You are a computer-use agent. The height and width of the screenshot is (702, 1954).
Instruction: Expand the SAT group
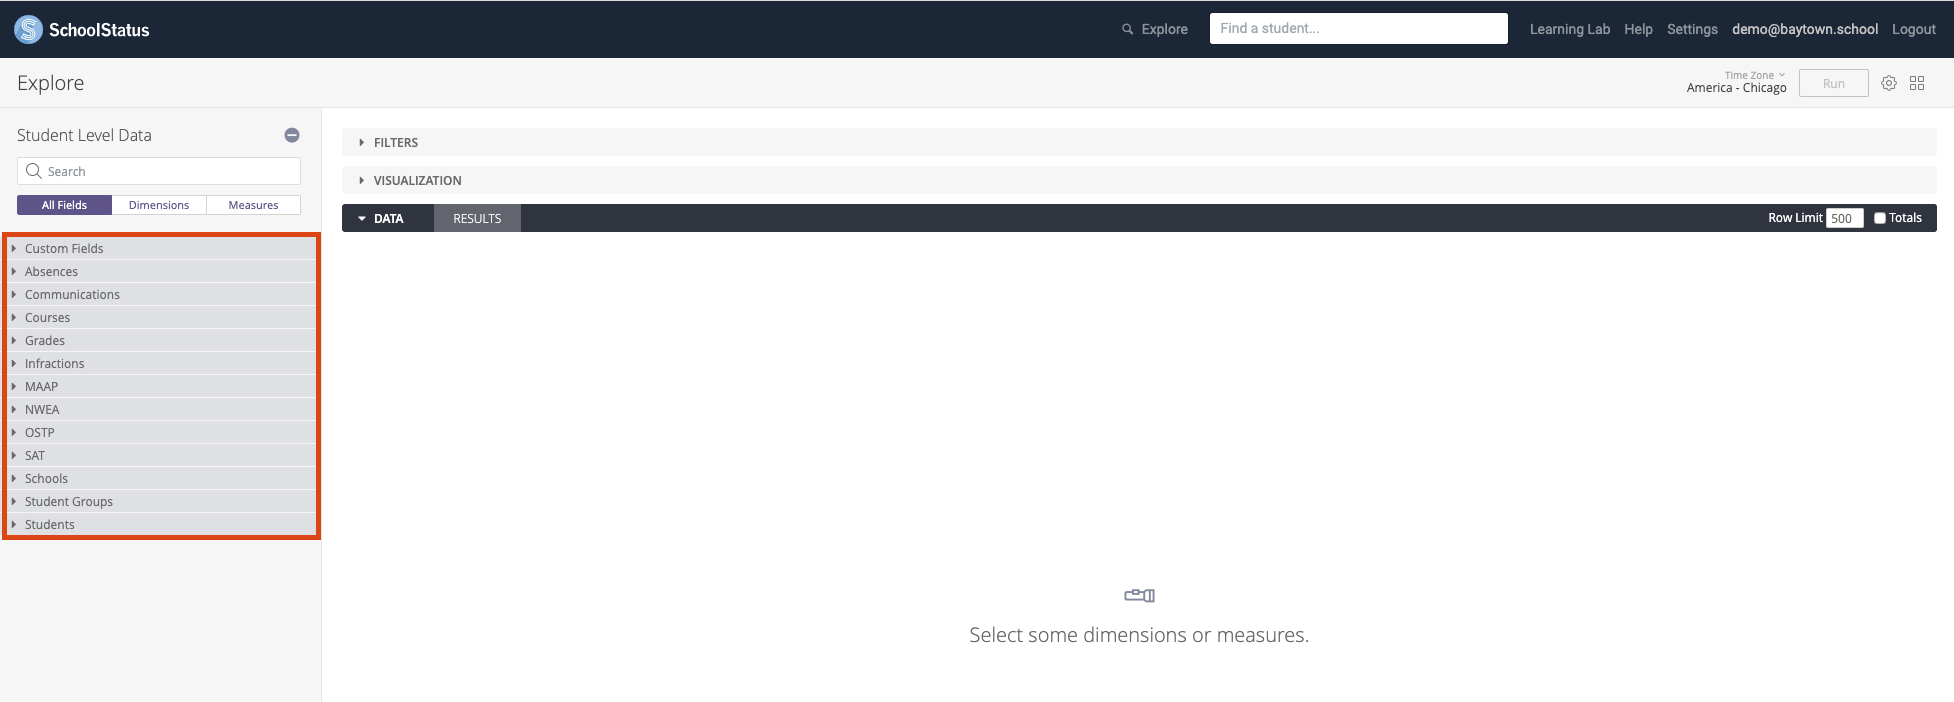(161, 455)
